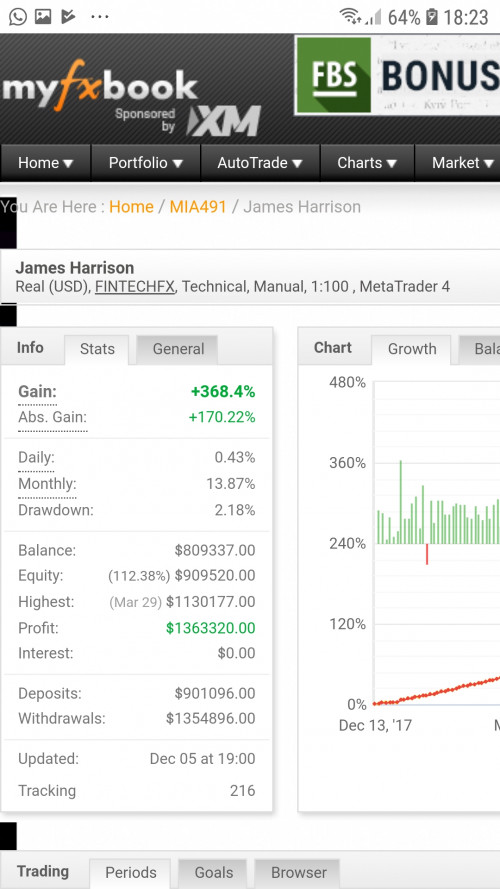Follow the Home breadcrumb link
The width and height of the screenshot is (500, 889).
point(132,207)
